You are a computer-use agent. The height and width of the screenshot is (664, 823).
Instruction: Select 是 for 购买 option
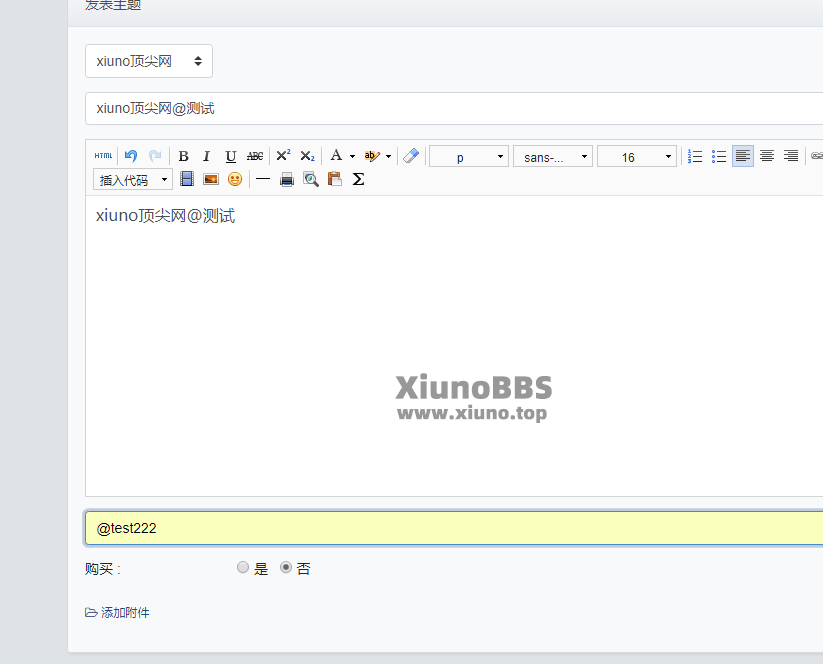pyautogui.click(x=242, y=567)
